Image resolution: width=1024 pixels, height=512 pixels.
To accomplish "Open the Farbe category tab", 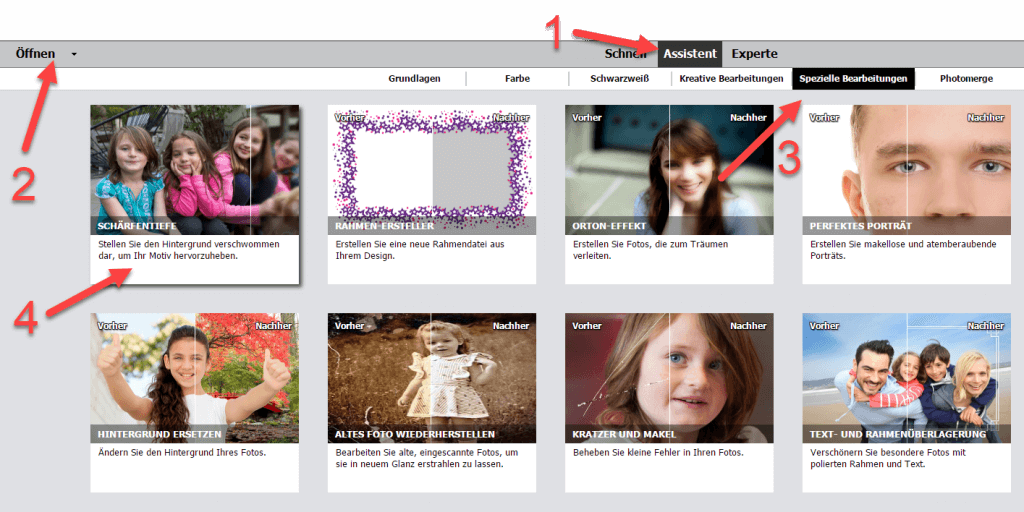I will click(x=517, y=78).
